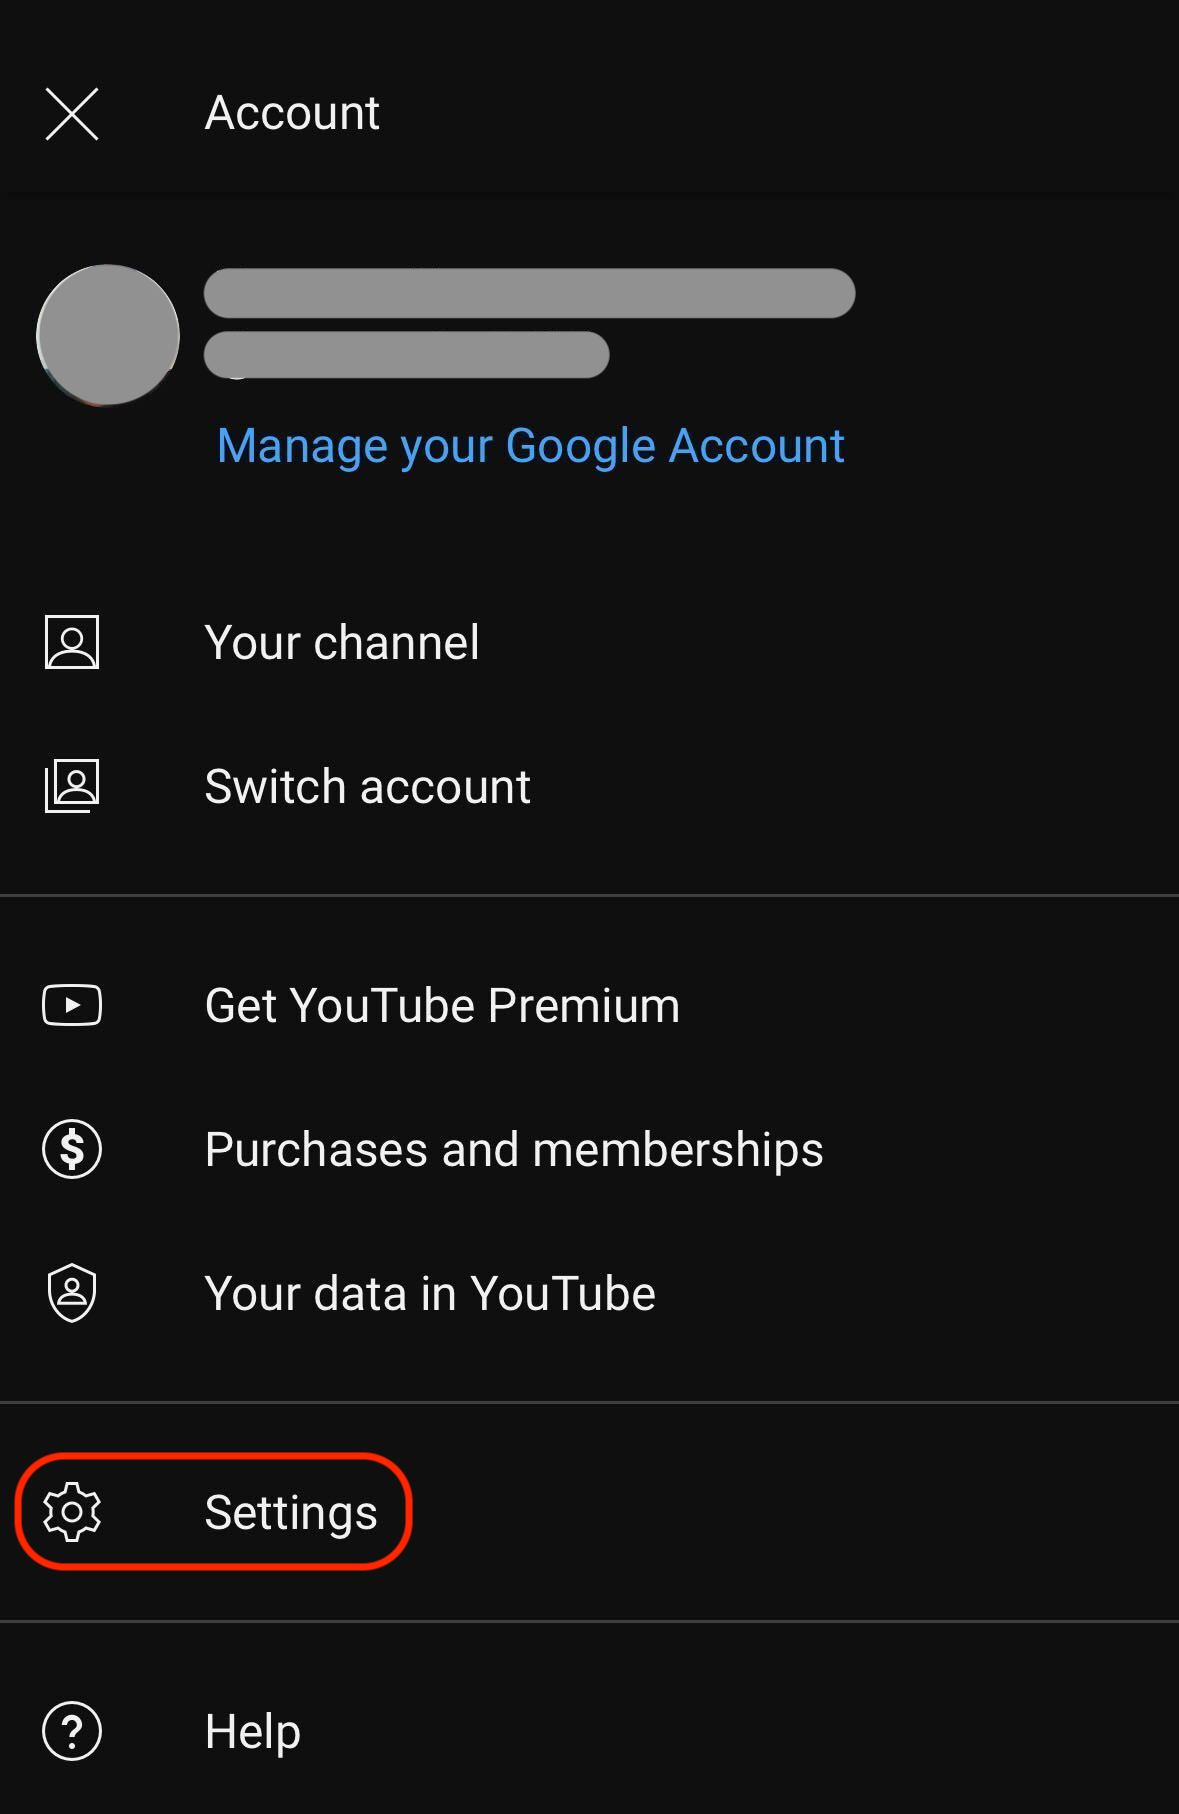Viewport: 1179px width, 1814px height.
Task: Tap the profile avatar picture
Action: pos(108,336)
